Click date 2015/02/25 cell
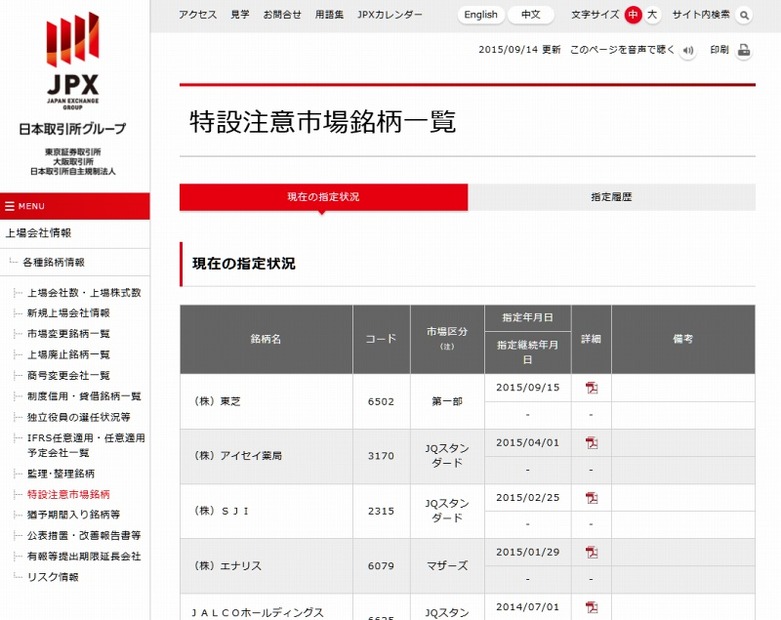This screenshot has height=620, width=781. tap(527, 497)
